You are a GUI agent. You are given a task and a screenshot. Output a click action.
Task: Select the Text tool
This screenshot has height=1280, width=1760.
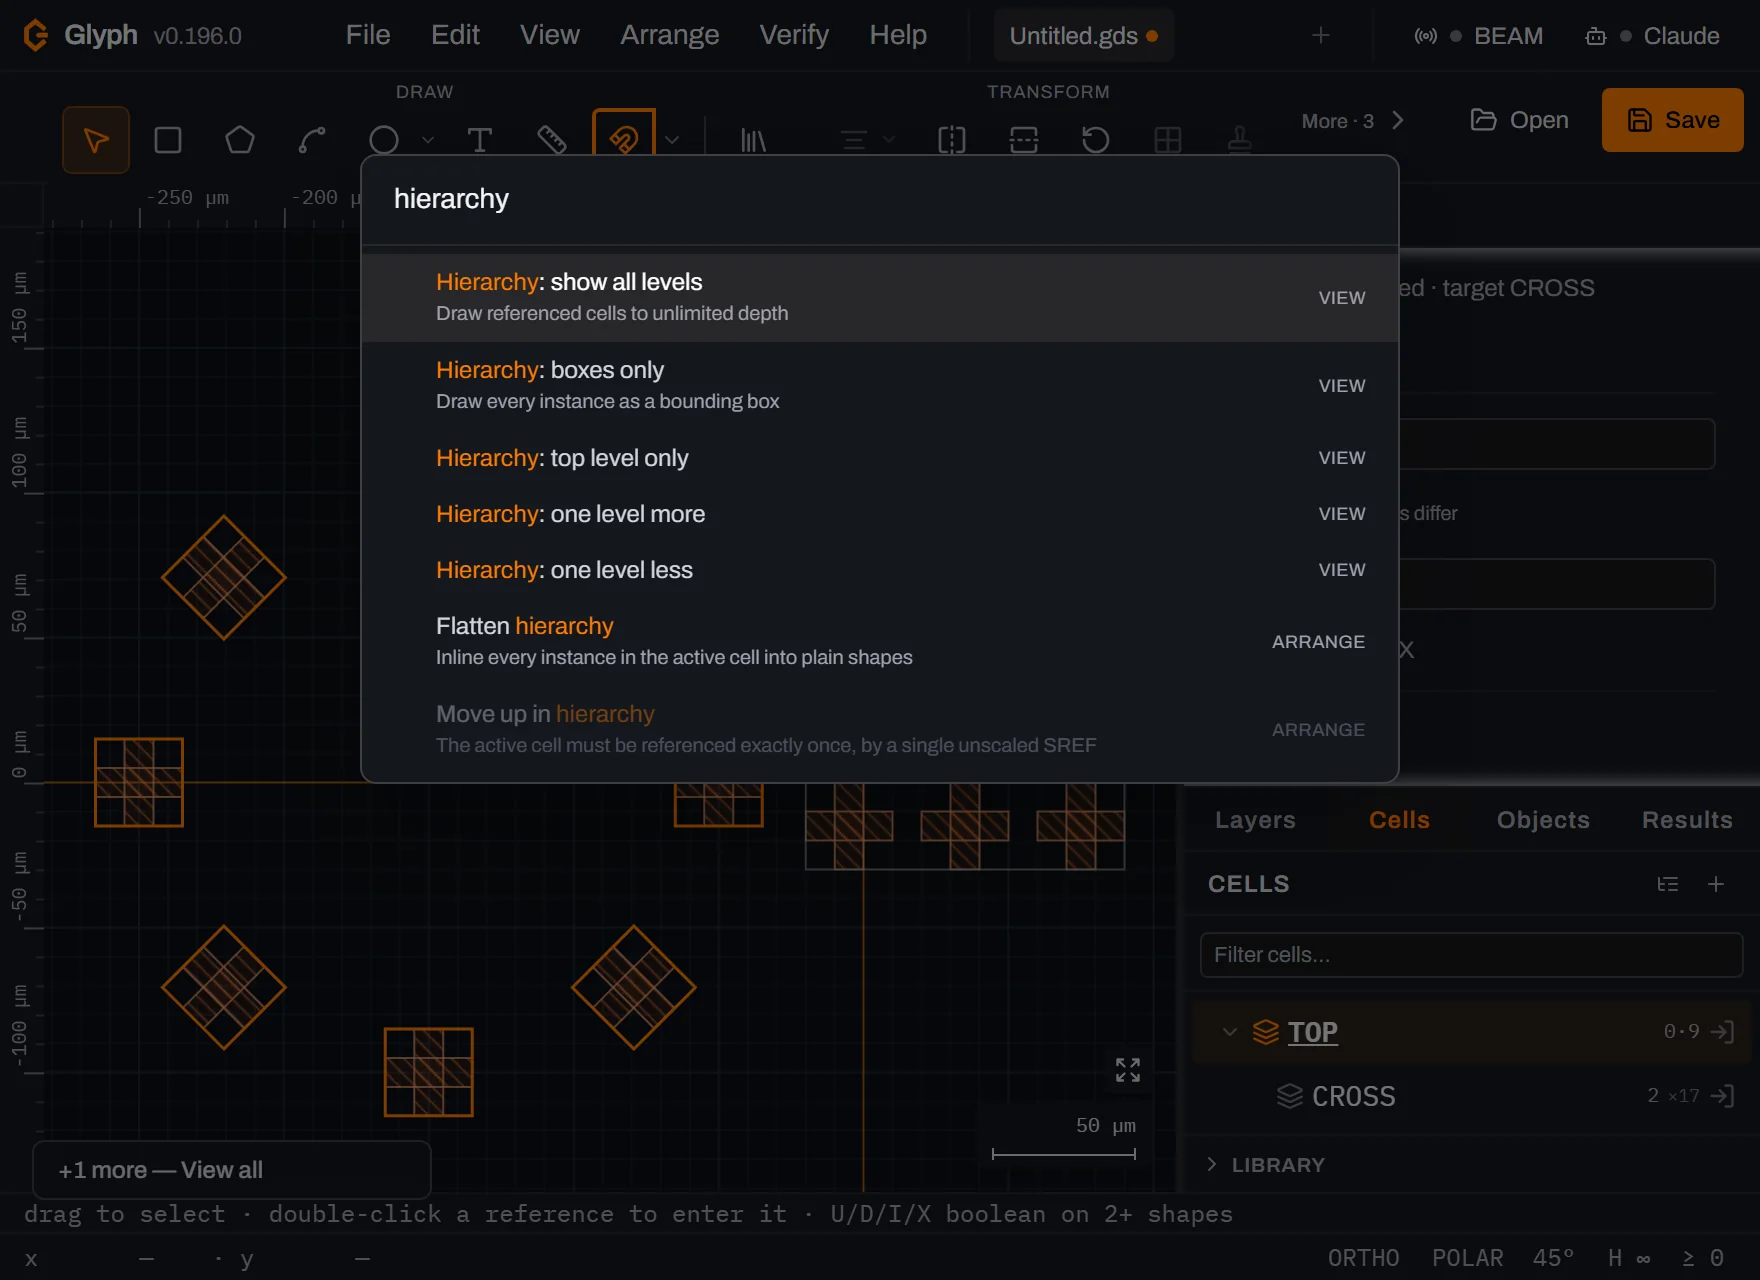pos(480,140)
